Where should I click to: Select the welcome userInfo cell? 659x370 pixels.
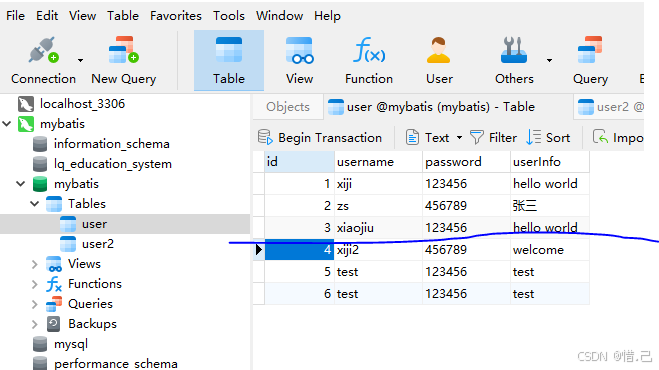coord(550,250)
